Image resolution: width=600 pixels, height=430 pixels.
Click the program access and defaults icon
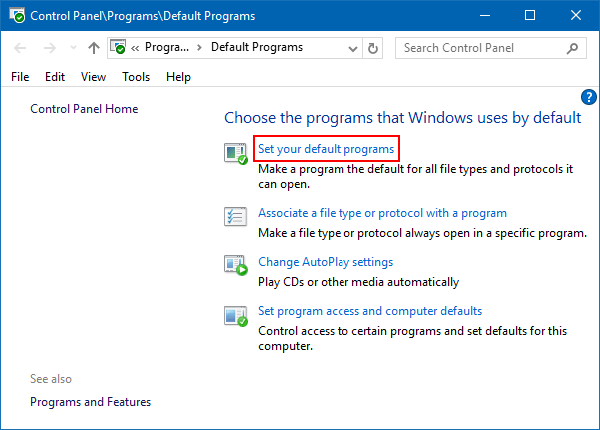tap(236, 316)
